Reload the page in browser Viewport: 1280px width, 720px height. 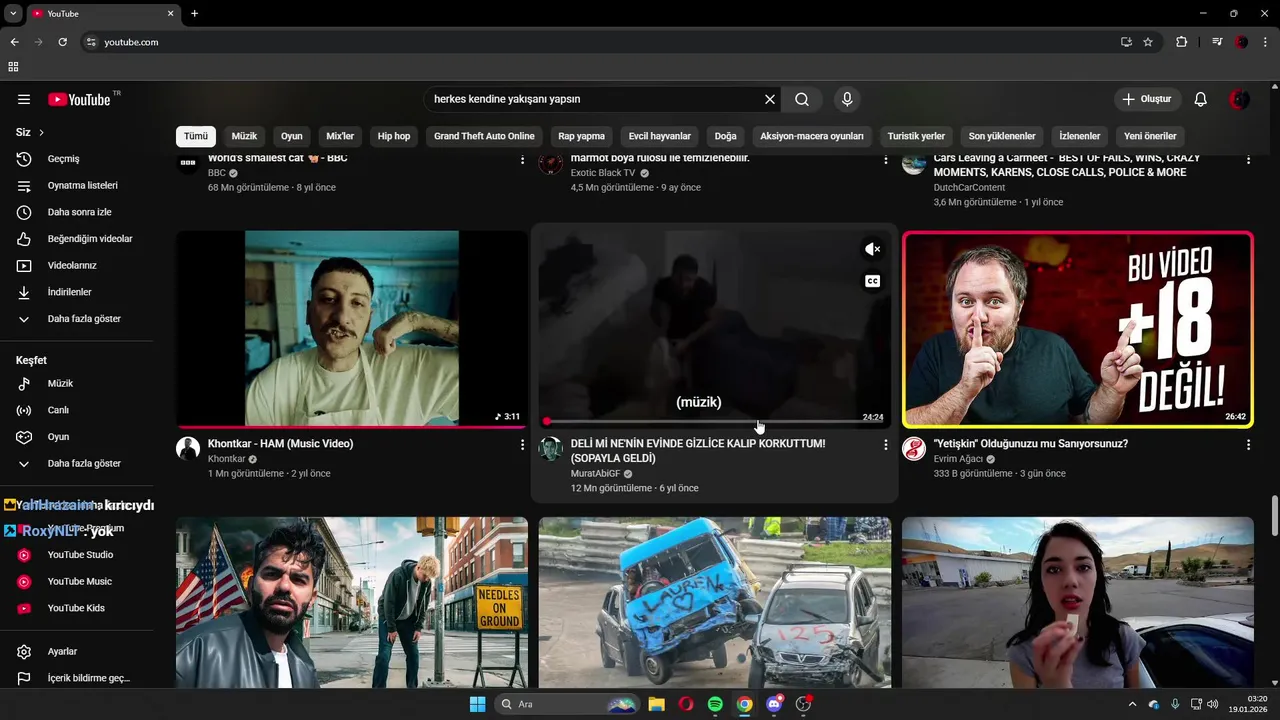click(x=62, y=42)
